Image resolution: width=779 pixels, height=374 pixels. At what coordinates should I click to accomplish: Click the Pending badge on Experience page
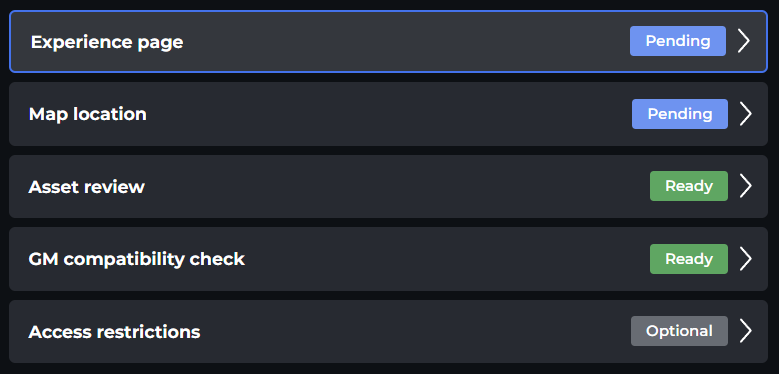point(678,41)
